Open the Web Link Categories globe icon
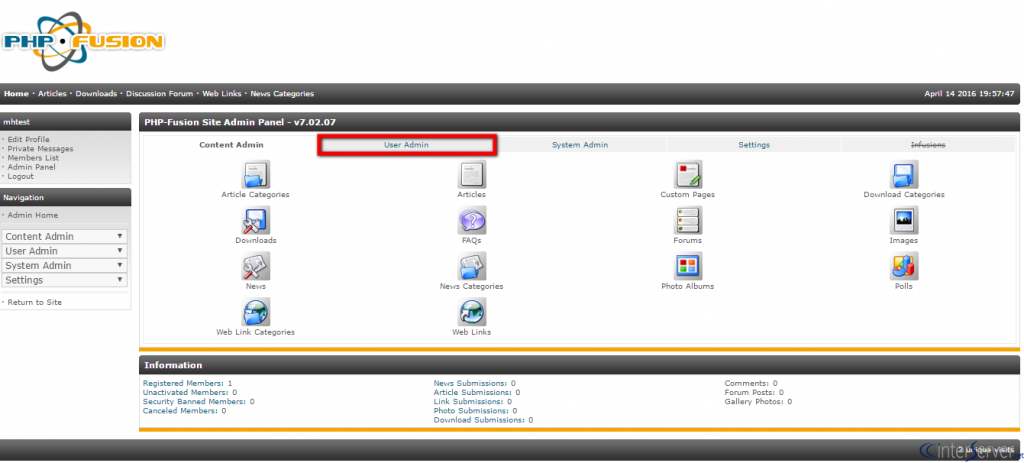The height and width of the screenshot is (463, 1024). pyautogui.click(x=255, y=311)
